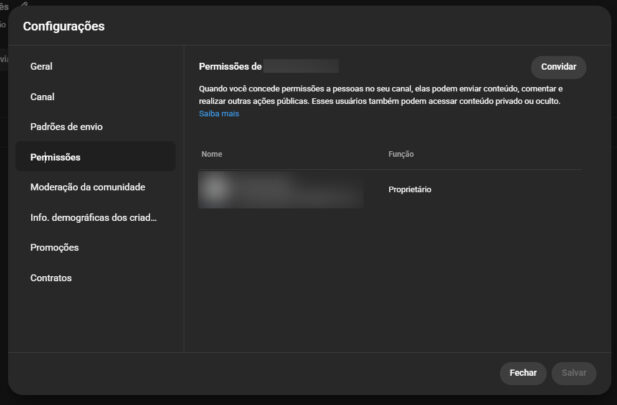Click the Permissões de heading

point(230,66)
